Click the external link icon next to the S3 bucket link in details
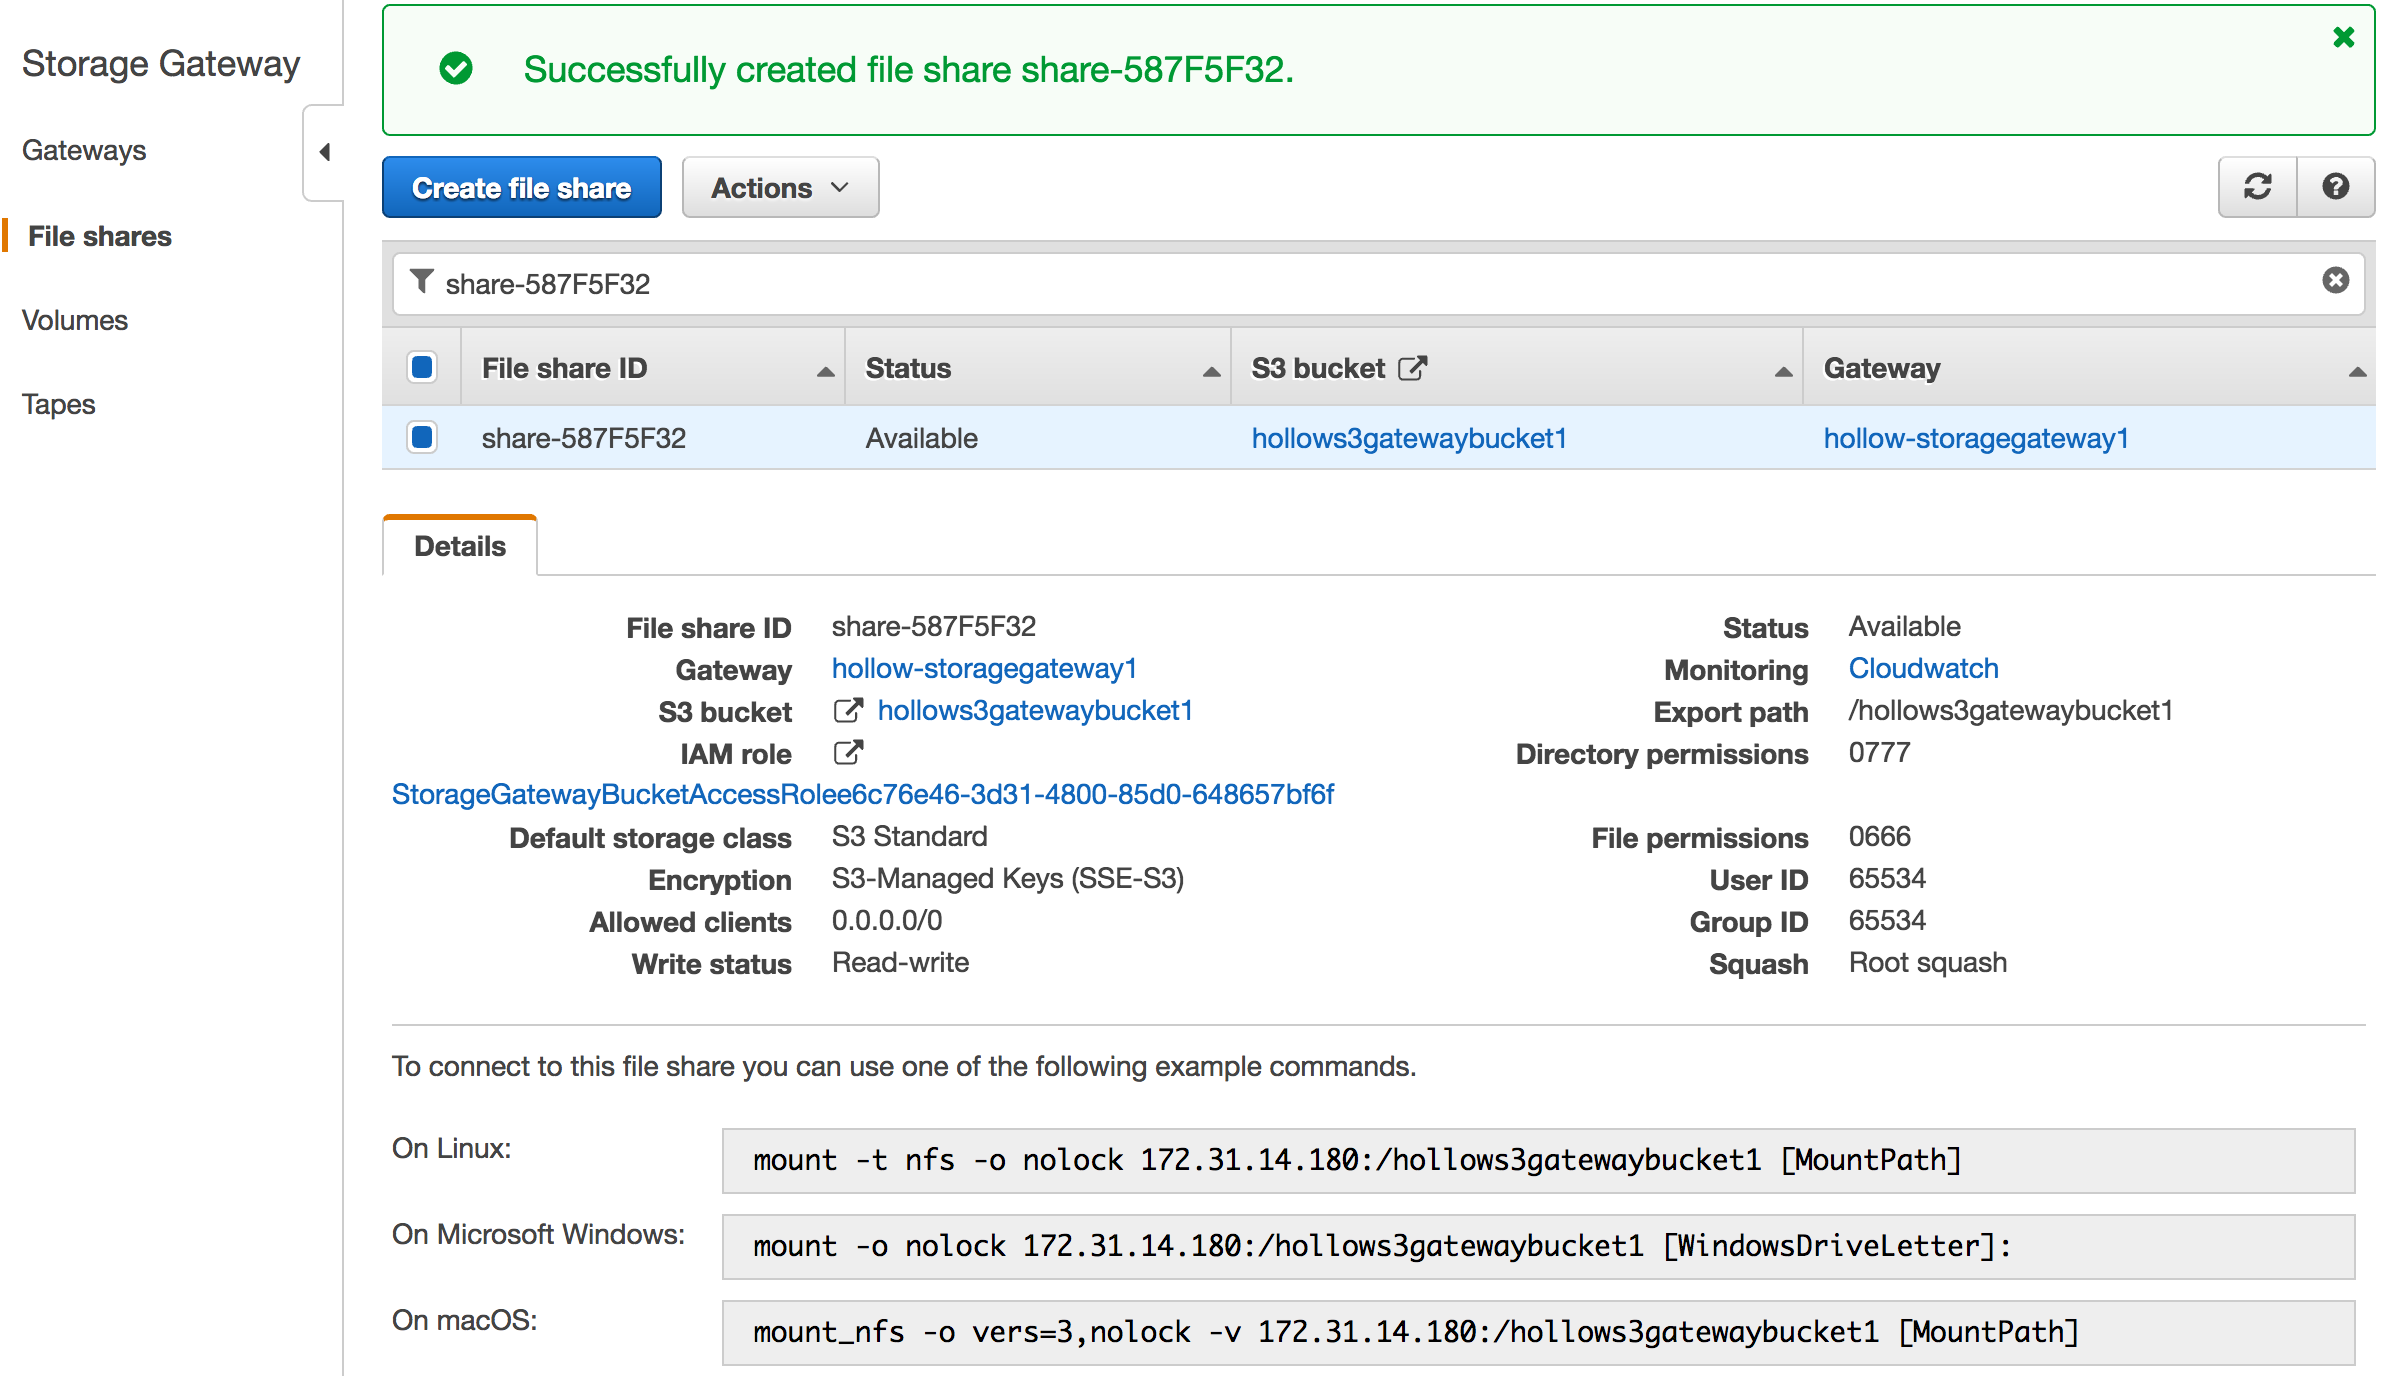This screenshot has width=2388, height=1376. click(848, 711)
